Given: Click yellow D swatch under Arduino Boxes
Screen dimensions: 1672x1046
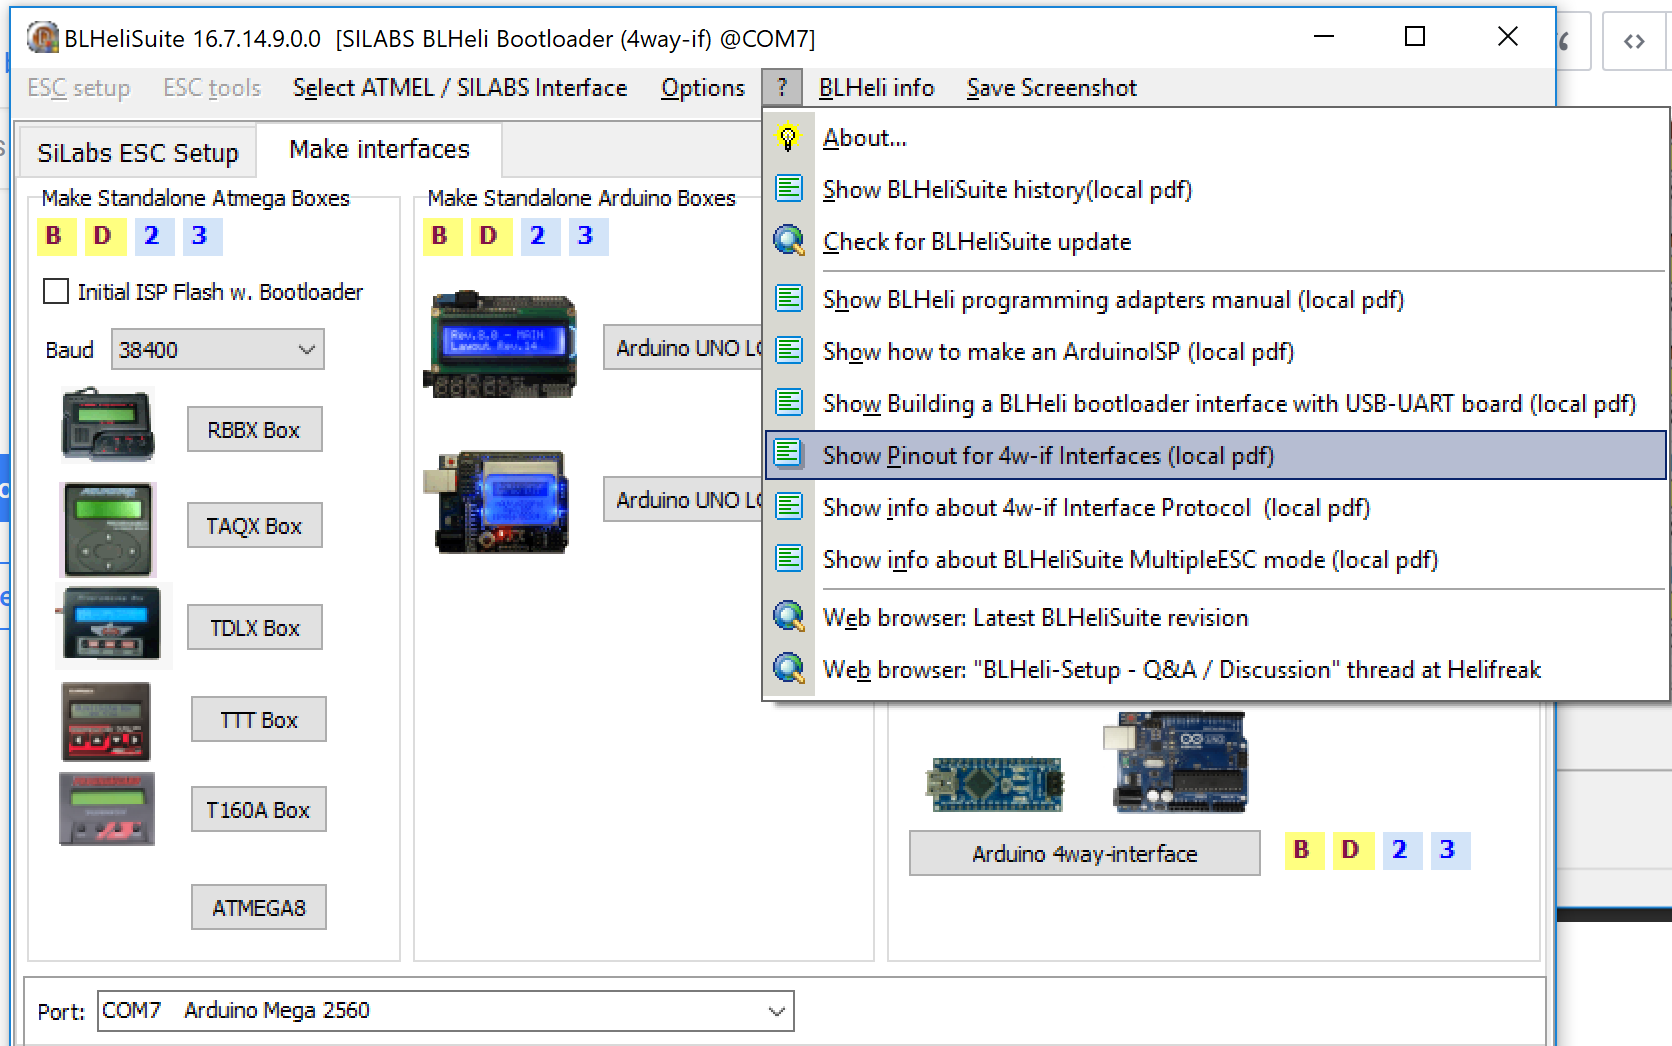Looking at the screenshot, I should 488,236.
